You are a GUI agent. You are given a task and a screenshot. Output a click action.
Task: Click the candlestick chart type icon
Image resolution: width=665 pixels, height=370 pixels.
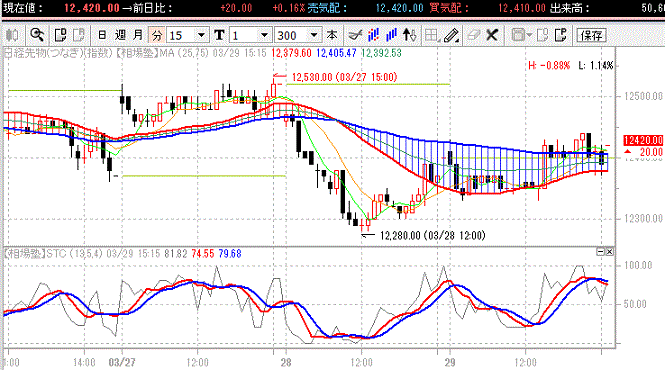tap(12, 35)
